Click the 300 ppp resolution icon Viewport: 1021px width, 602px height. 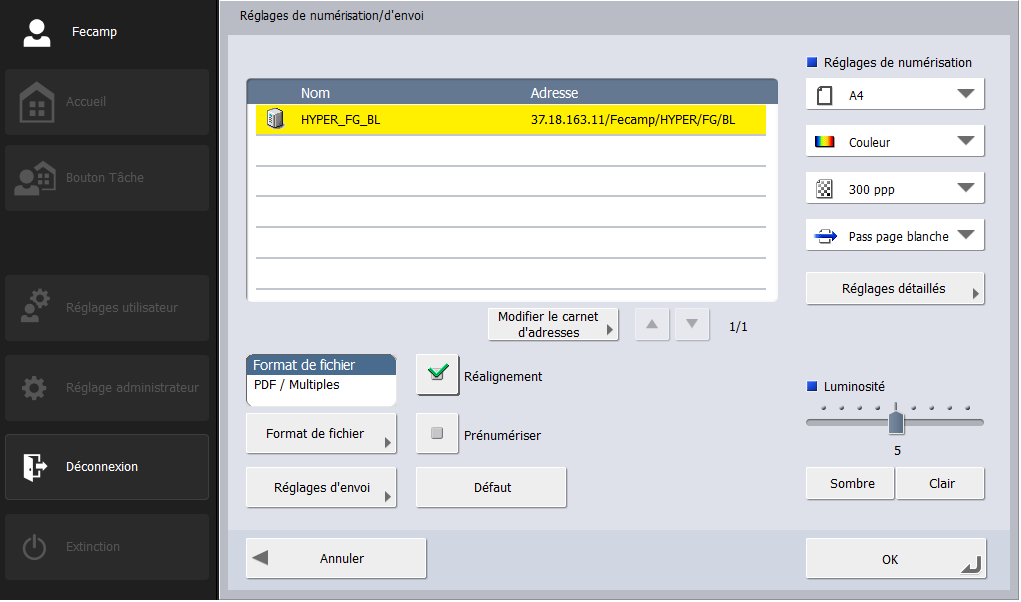click(x=825, y=189)
